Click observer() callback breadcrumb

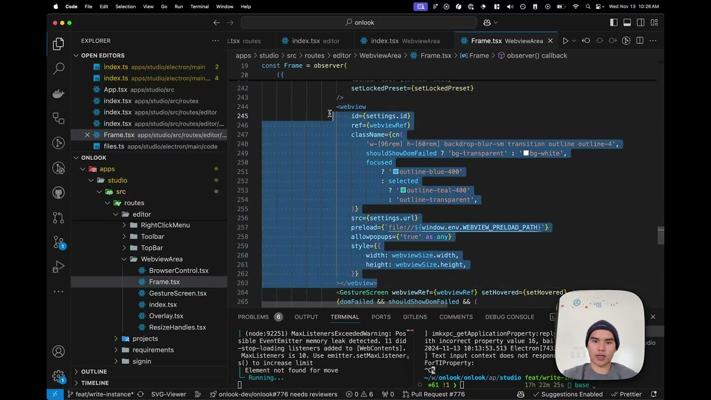[x=537, y=55]
